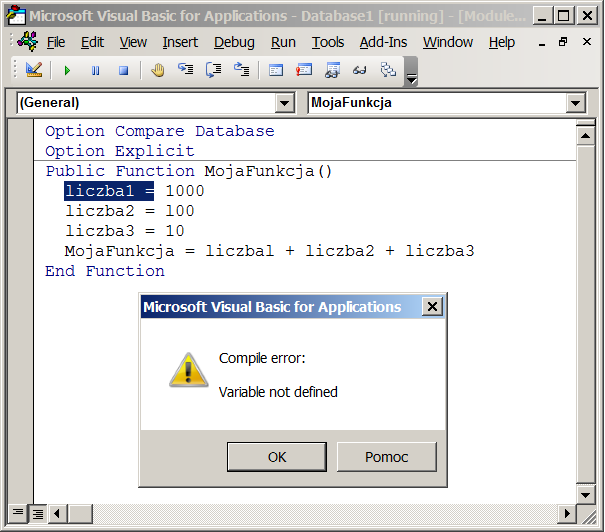The image size is (605, 532).
Task: Toggle Procedure View button at bottom left
Action: [x=17, y=513]
